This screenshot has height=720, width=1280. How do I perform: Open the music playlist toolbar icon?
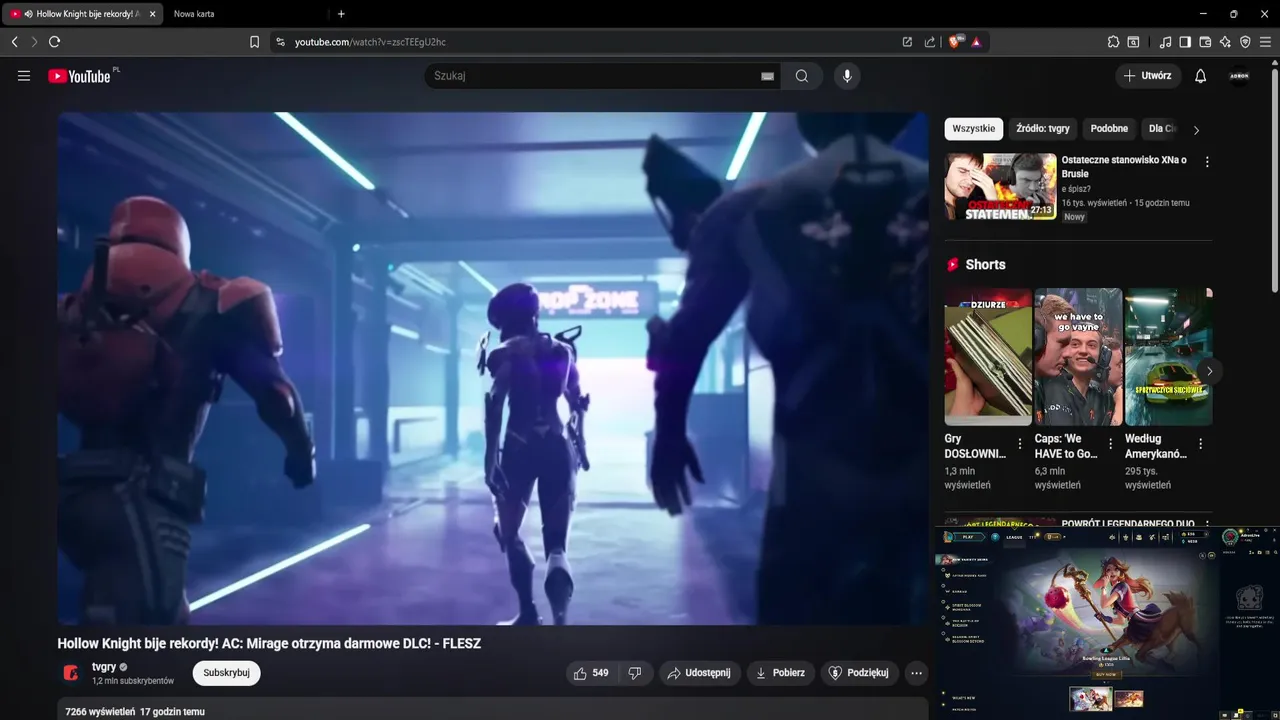tap(1165, 42)
